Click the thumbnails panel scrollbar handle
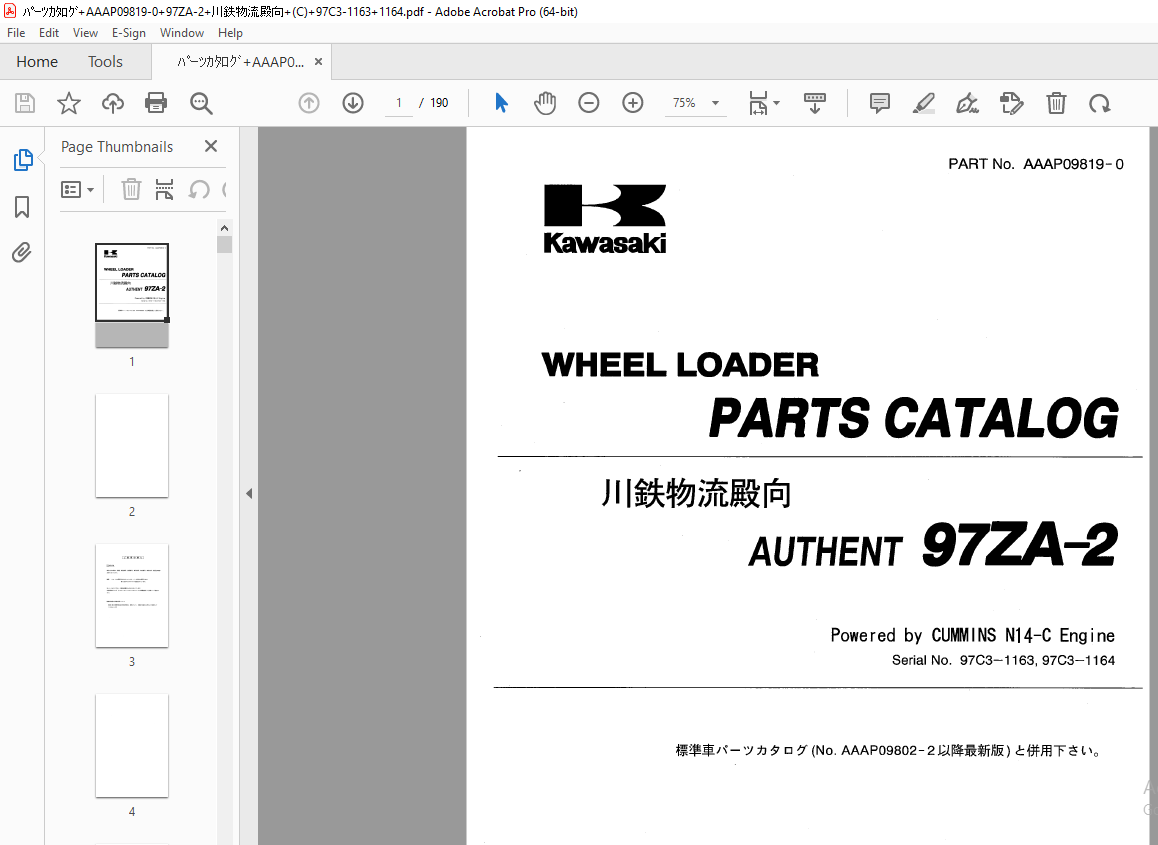The image size is (1158, 845). (x=225, y=244)
